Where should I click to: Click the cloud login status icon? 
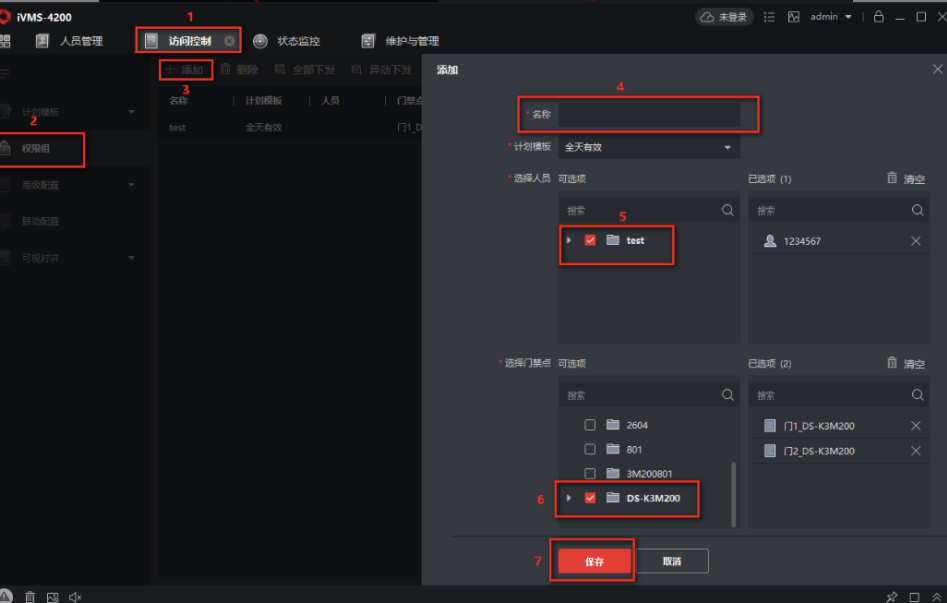tap(707, 17)
